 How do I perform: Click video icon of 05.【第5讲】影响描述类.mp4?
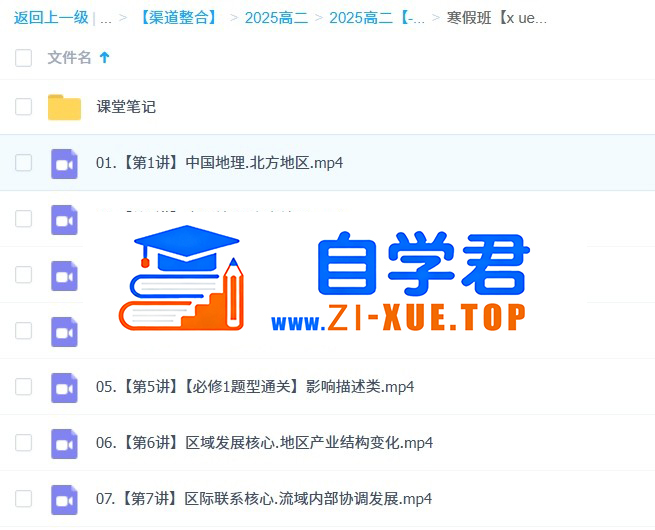click(64, 388)
